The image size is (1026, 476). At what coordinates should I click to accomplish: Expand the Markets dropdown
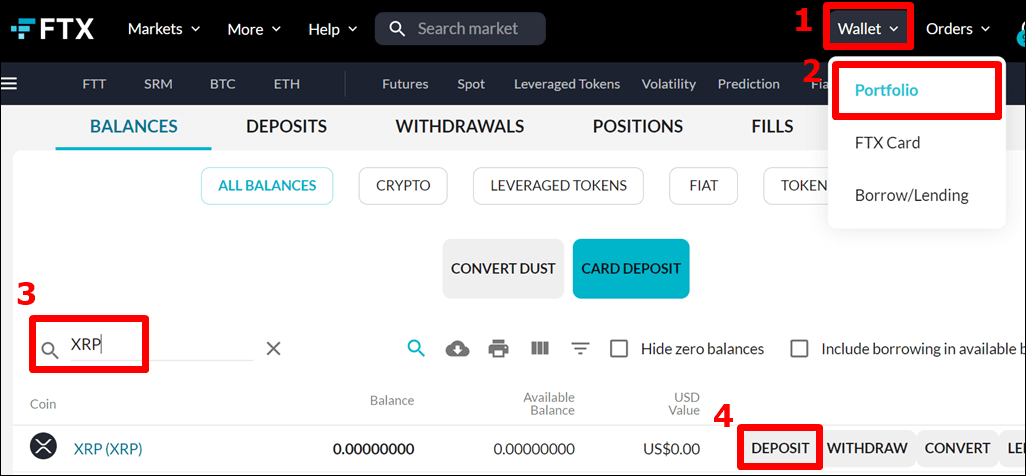point(164,29)
